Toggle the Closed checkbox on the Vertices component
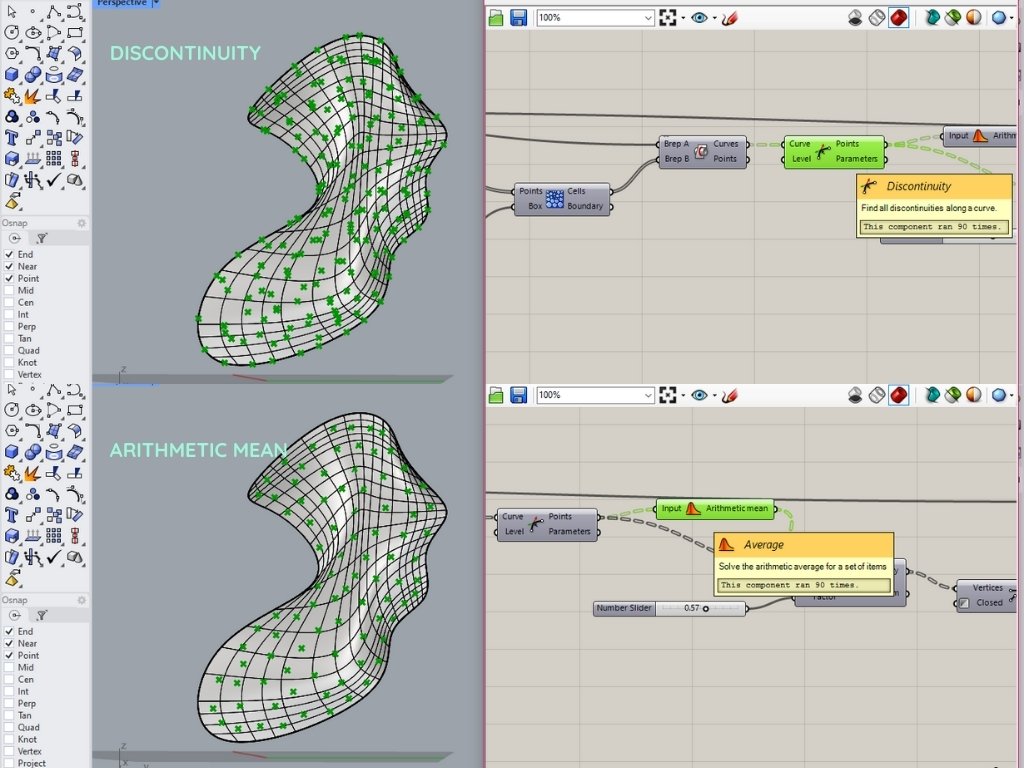1024x768 pixels. point(964,603)
